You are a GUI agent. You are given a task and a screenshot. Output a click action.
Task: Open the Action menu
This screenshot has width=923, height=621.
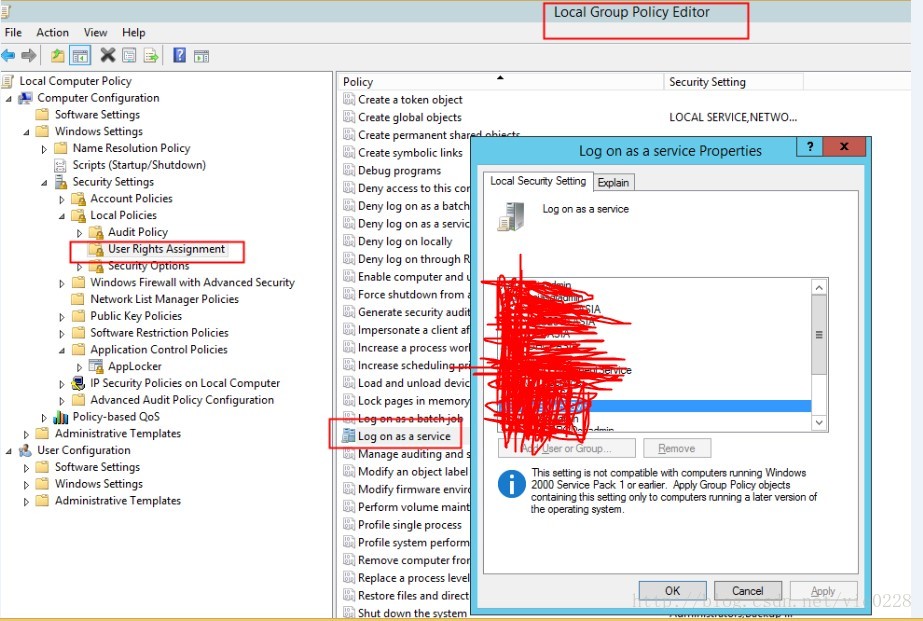(x=52, y=32)
